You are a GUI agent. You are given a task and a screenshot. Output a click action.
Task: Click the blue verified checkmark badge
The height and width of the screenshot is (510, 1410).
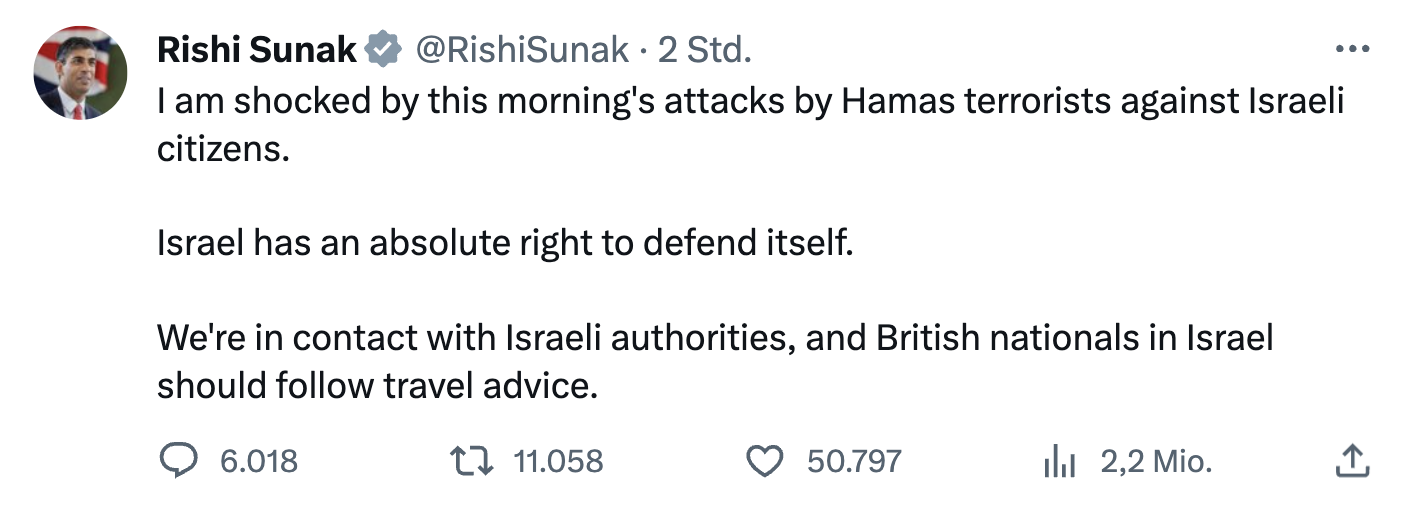pyautogui.click(x=384, y=49)
